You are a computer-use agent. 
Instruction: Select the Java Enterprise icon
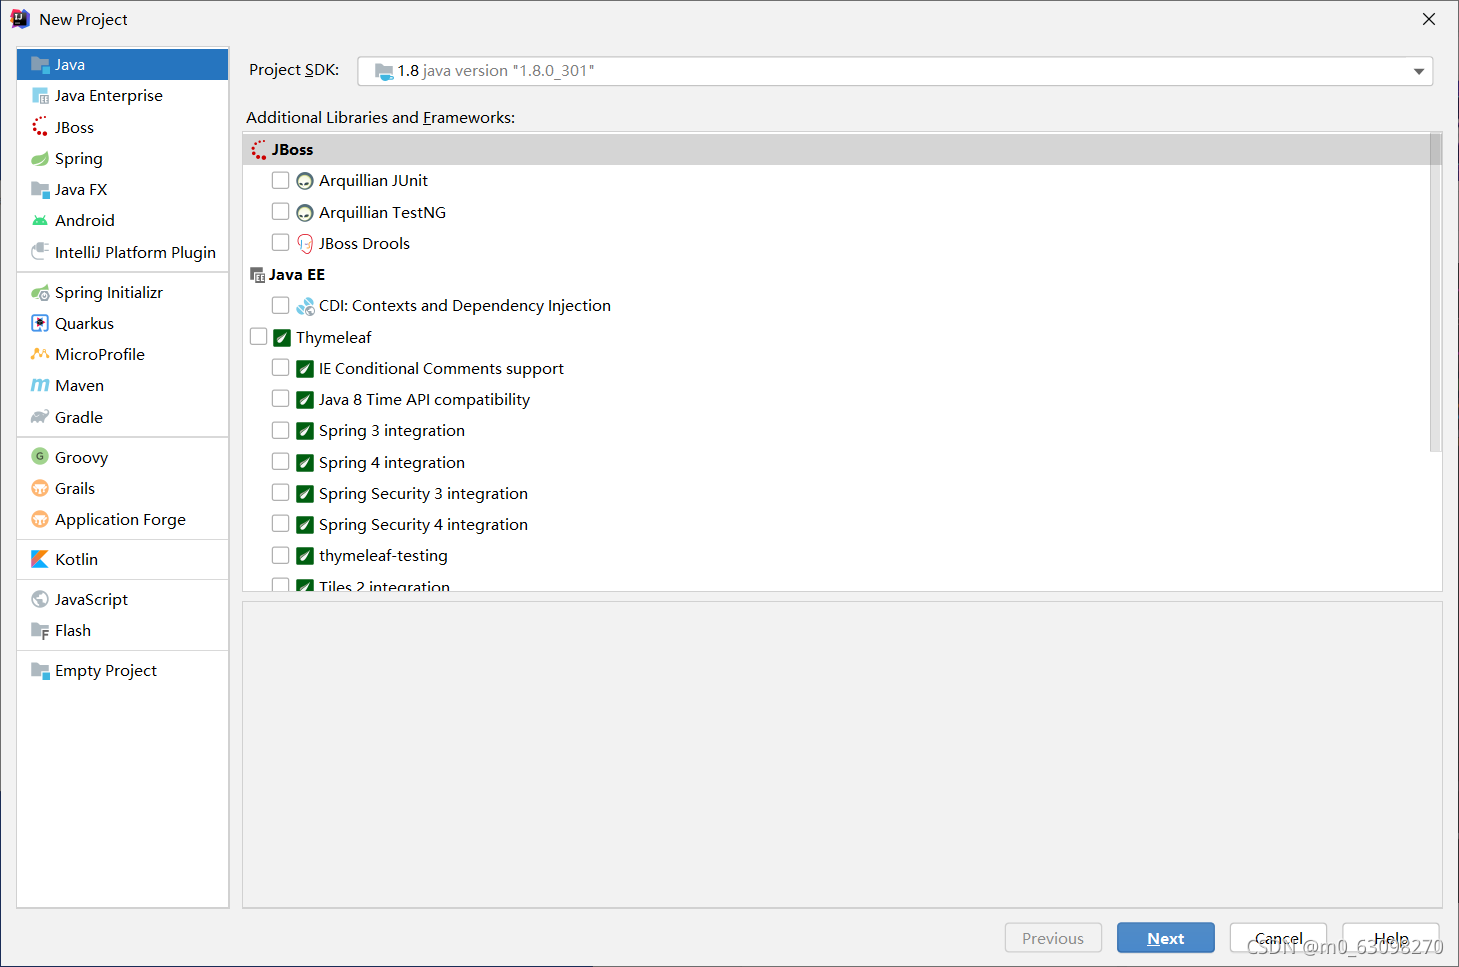coord(40,96)
